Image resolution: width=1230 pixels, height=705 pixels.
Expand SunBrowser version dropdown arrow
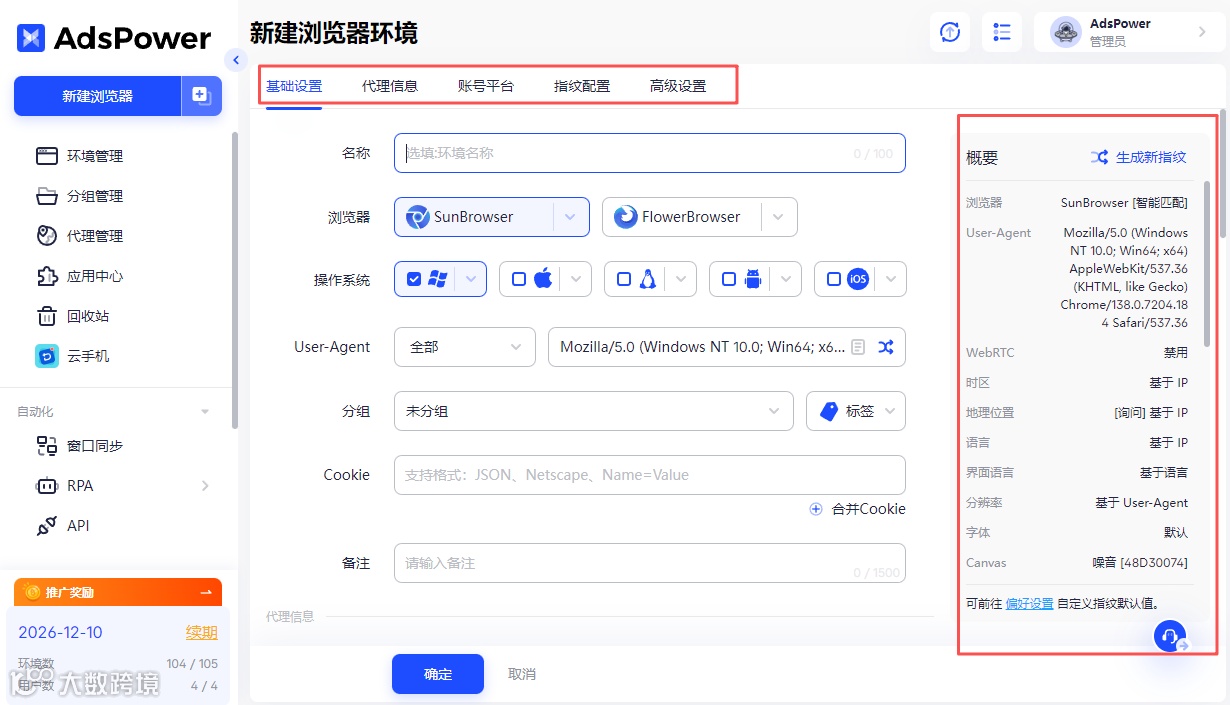pyautogui.click(x=570, y=217)
